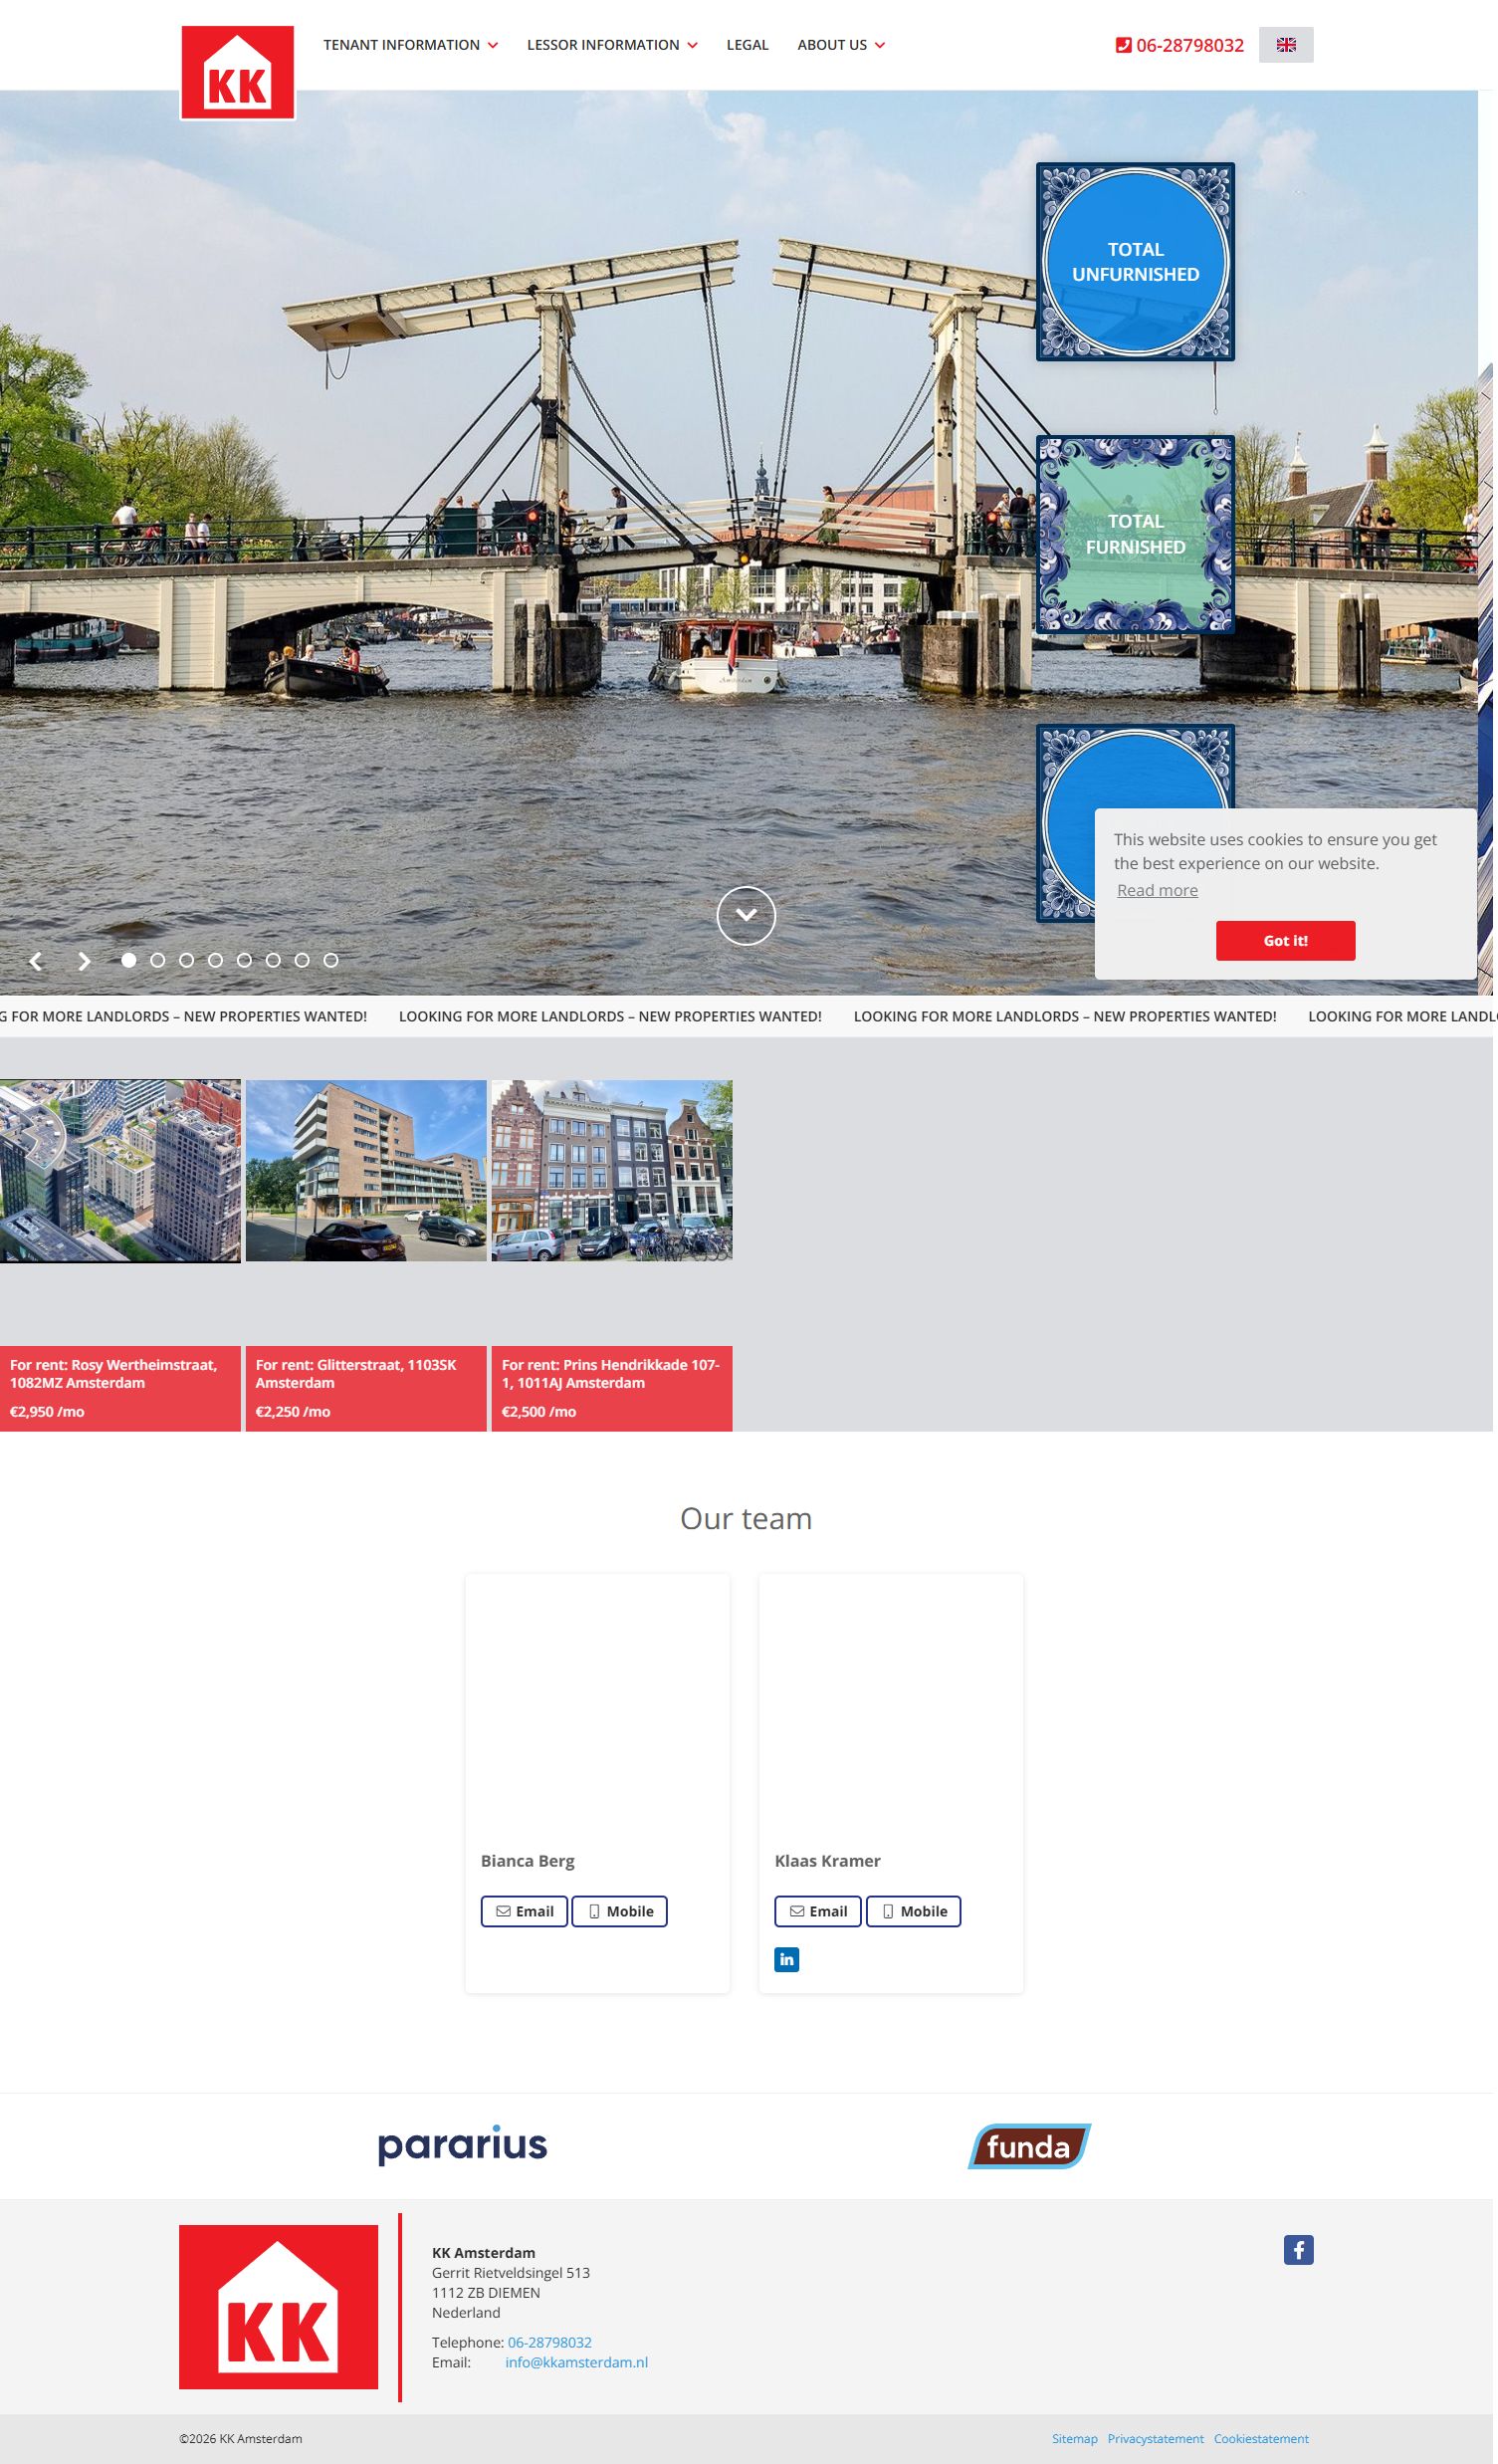Go to the previous slide with the left arrow
Screen dimensions: 1498x2464
coord(36,964)
